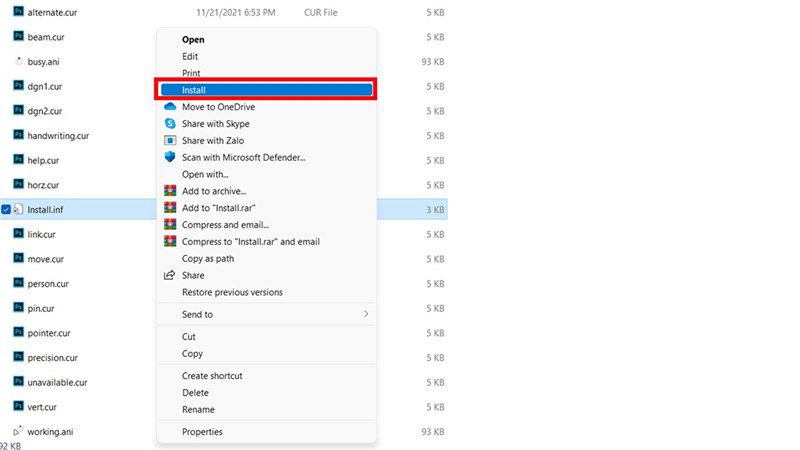Choose Edit from the context menu
The height and width of the screenshot is (450, 800).
point(190,56)
